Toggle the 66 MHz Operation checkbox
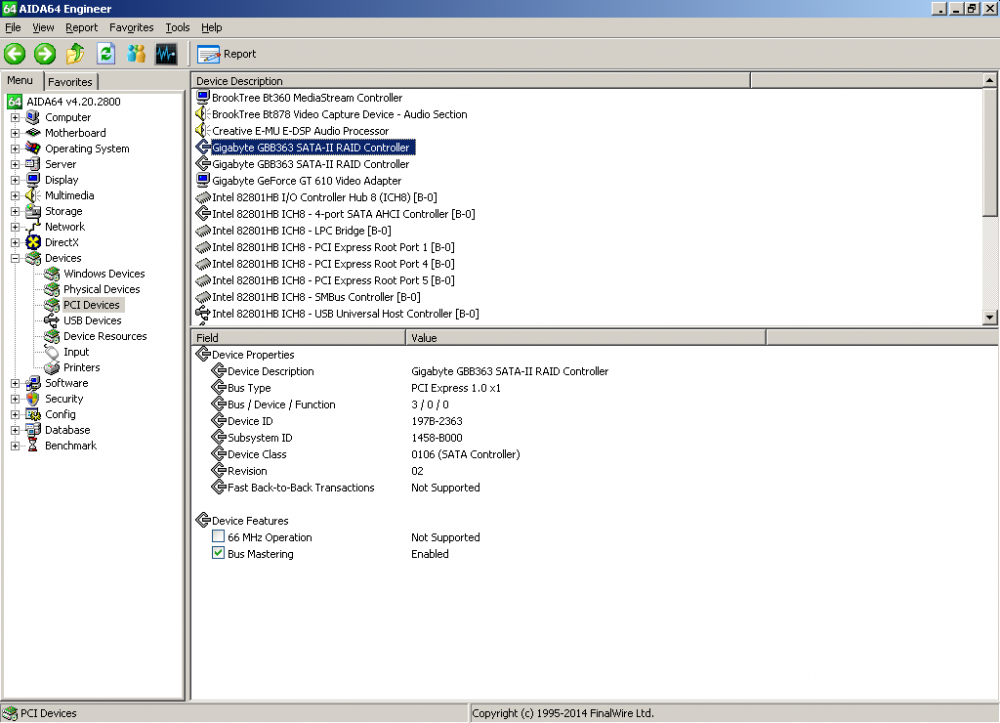Screen dimensions: 1000x723 218,537
